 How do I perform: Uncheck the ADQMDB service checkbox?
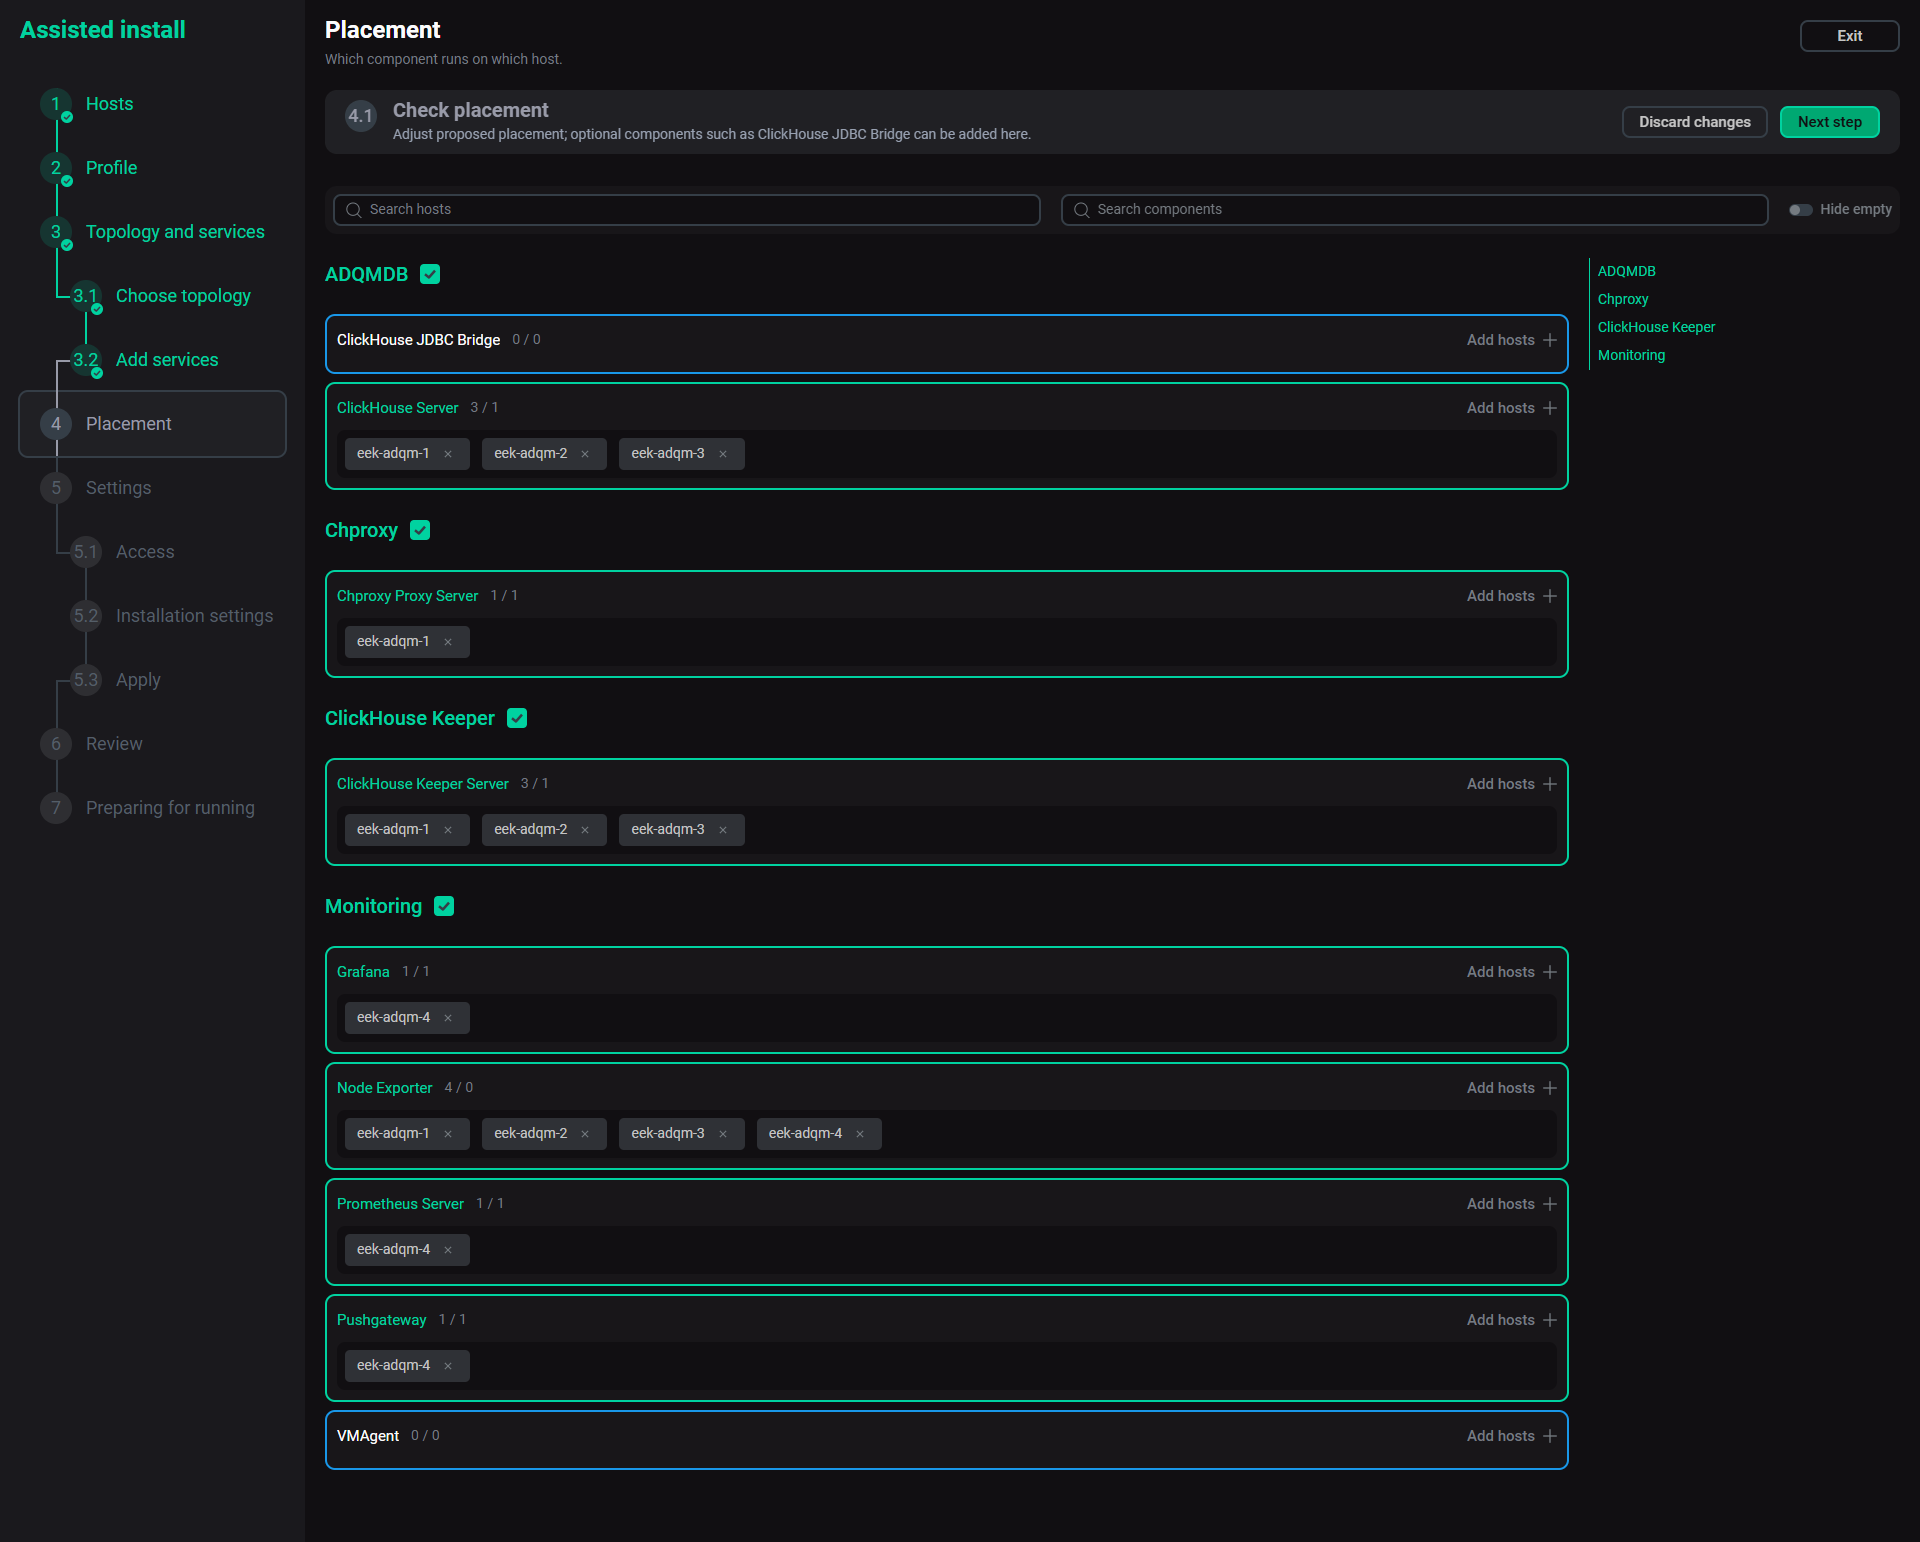(430, 274)
